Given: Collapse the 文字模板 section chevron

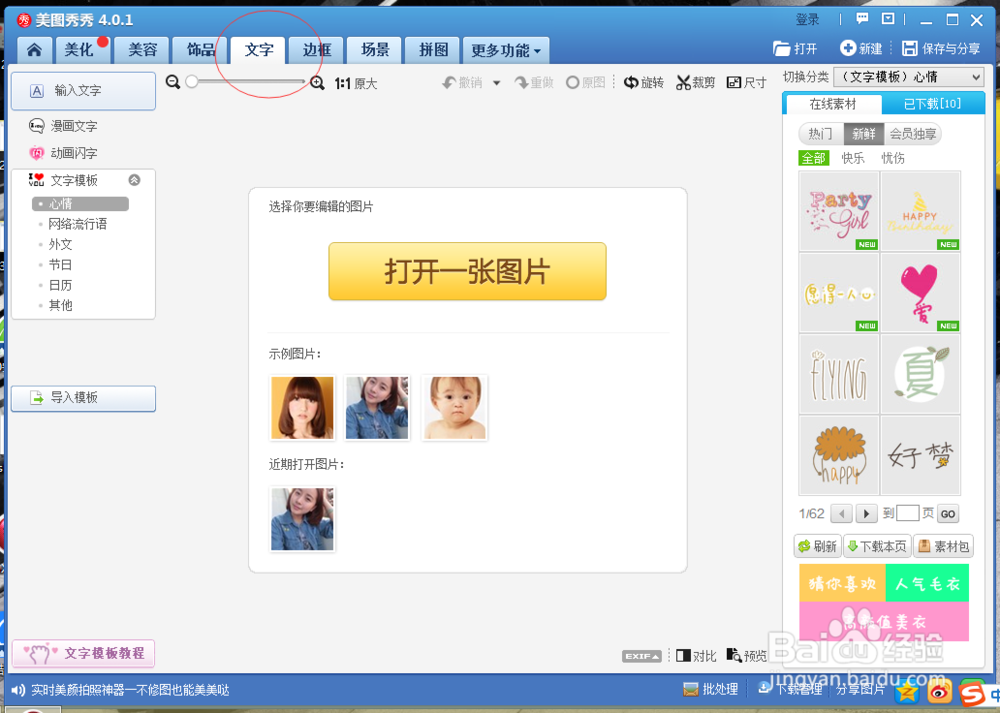Looking at the screenshot, I should (134, 180).
